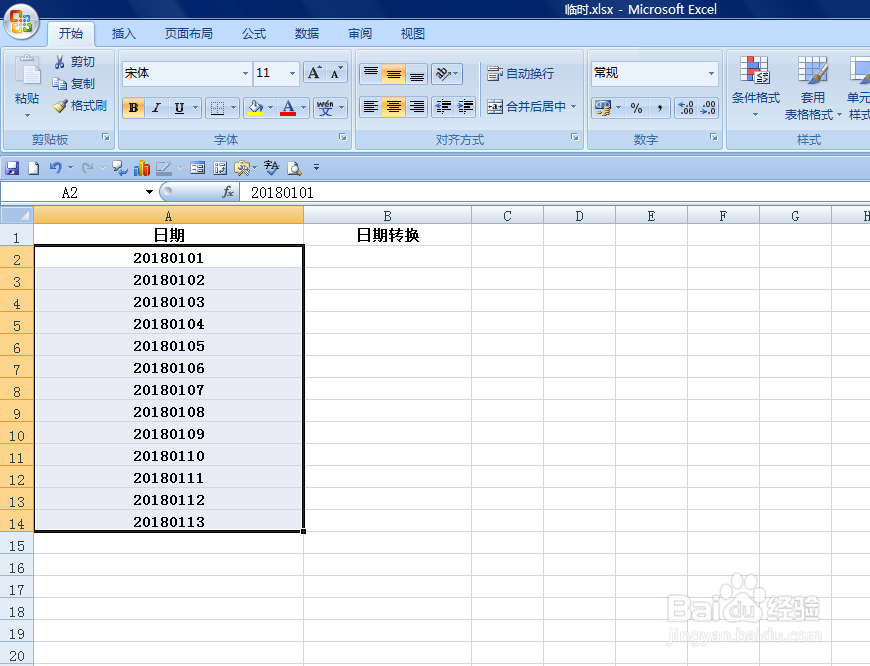Viewport: 870px width, 666px height.
Task: Decrease decimal places
Action: coord(708,108)
